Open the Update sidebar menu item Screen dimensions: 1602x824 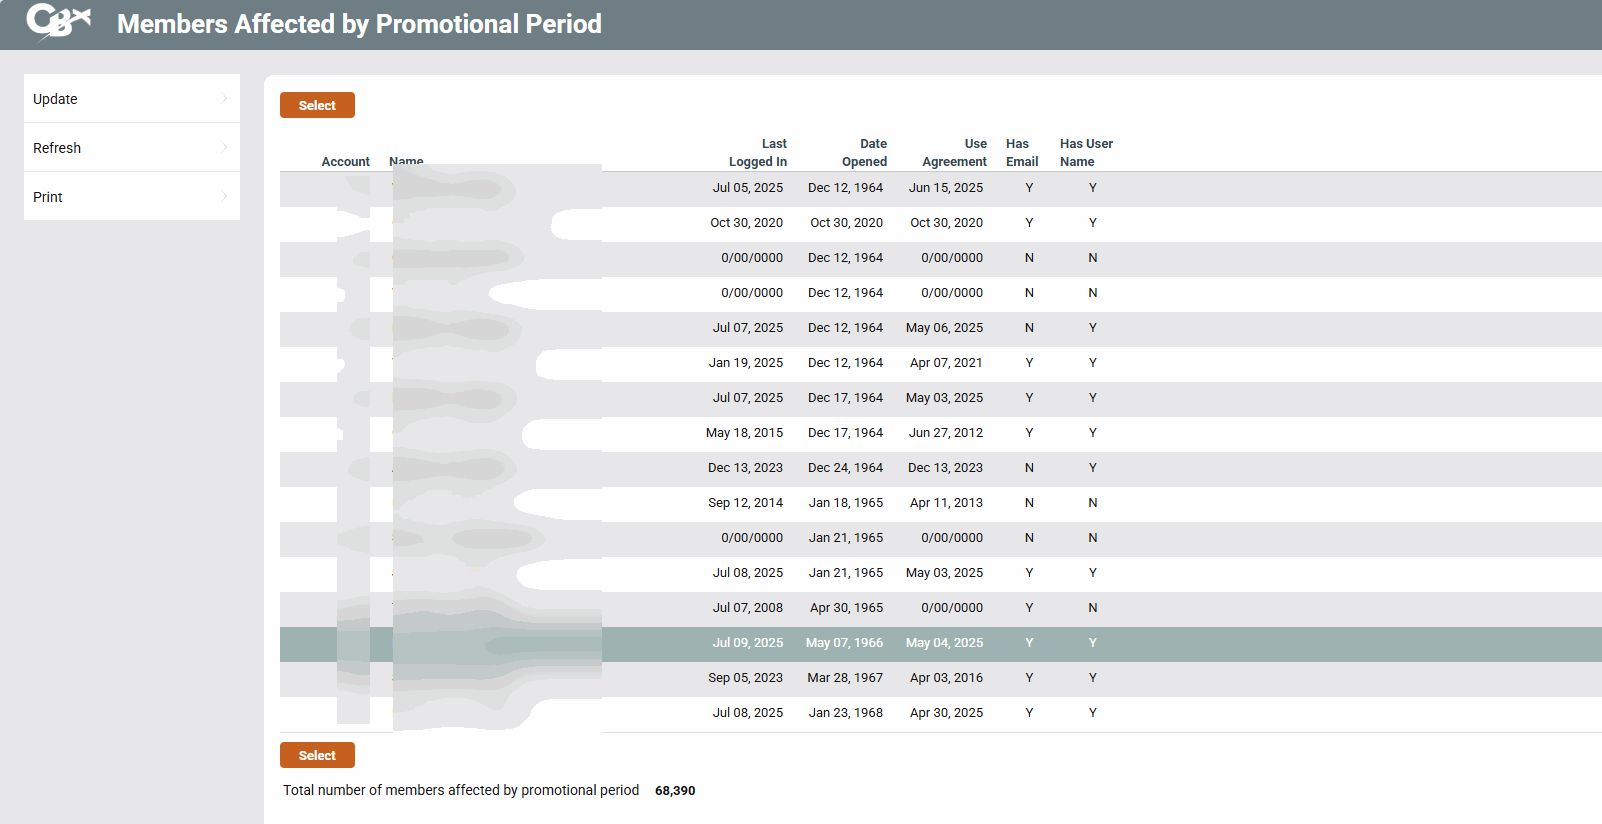131,99
